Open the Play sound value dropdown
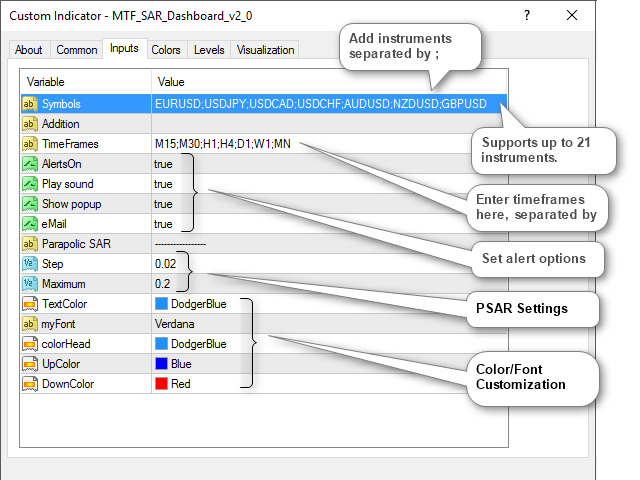 163,184
